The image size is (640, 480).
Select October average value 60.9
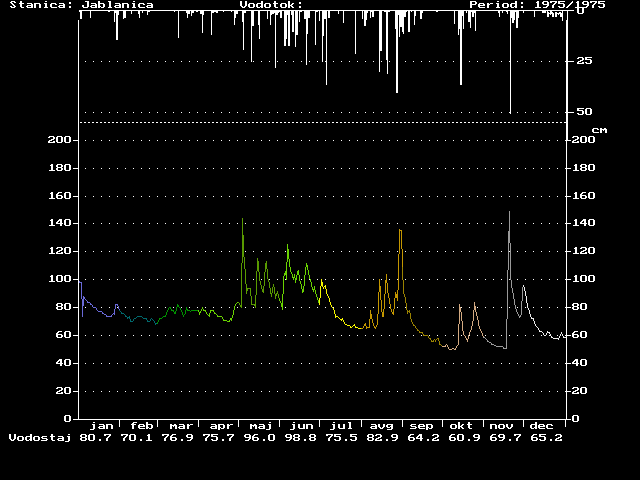(x=464, y=438)
